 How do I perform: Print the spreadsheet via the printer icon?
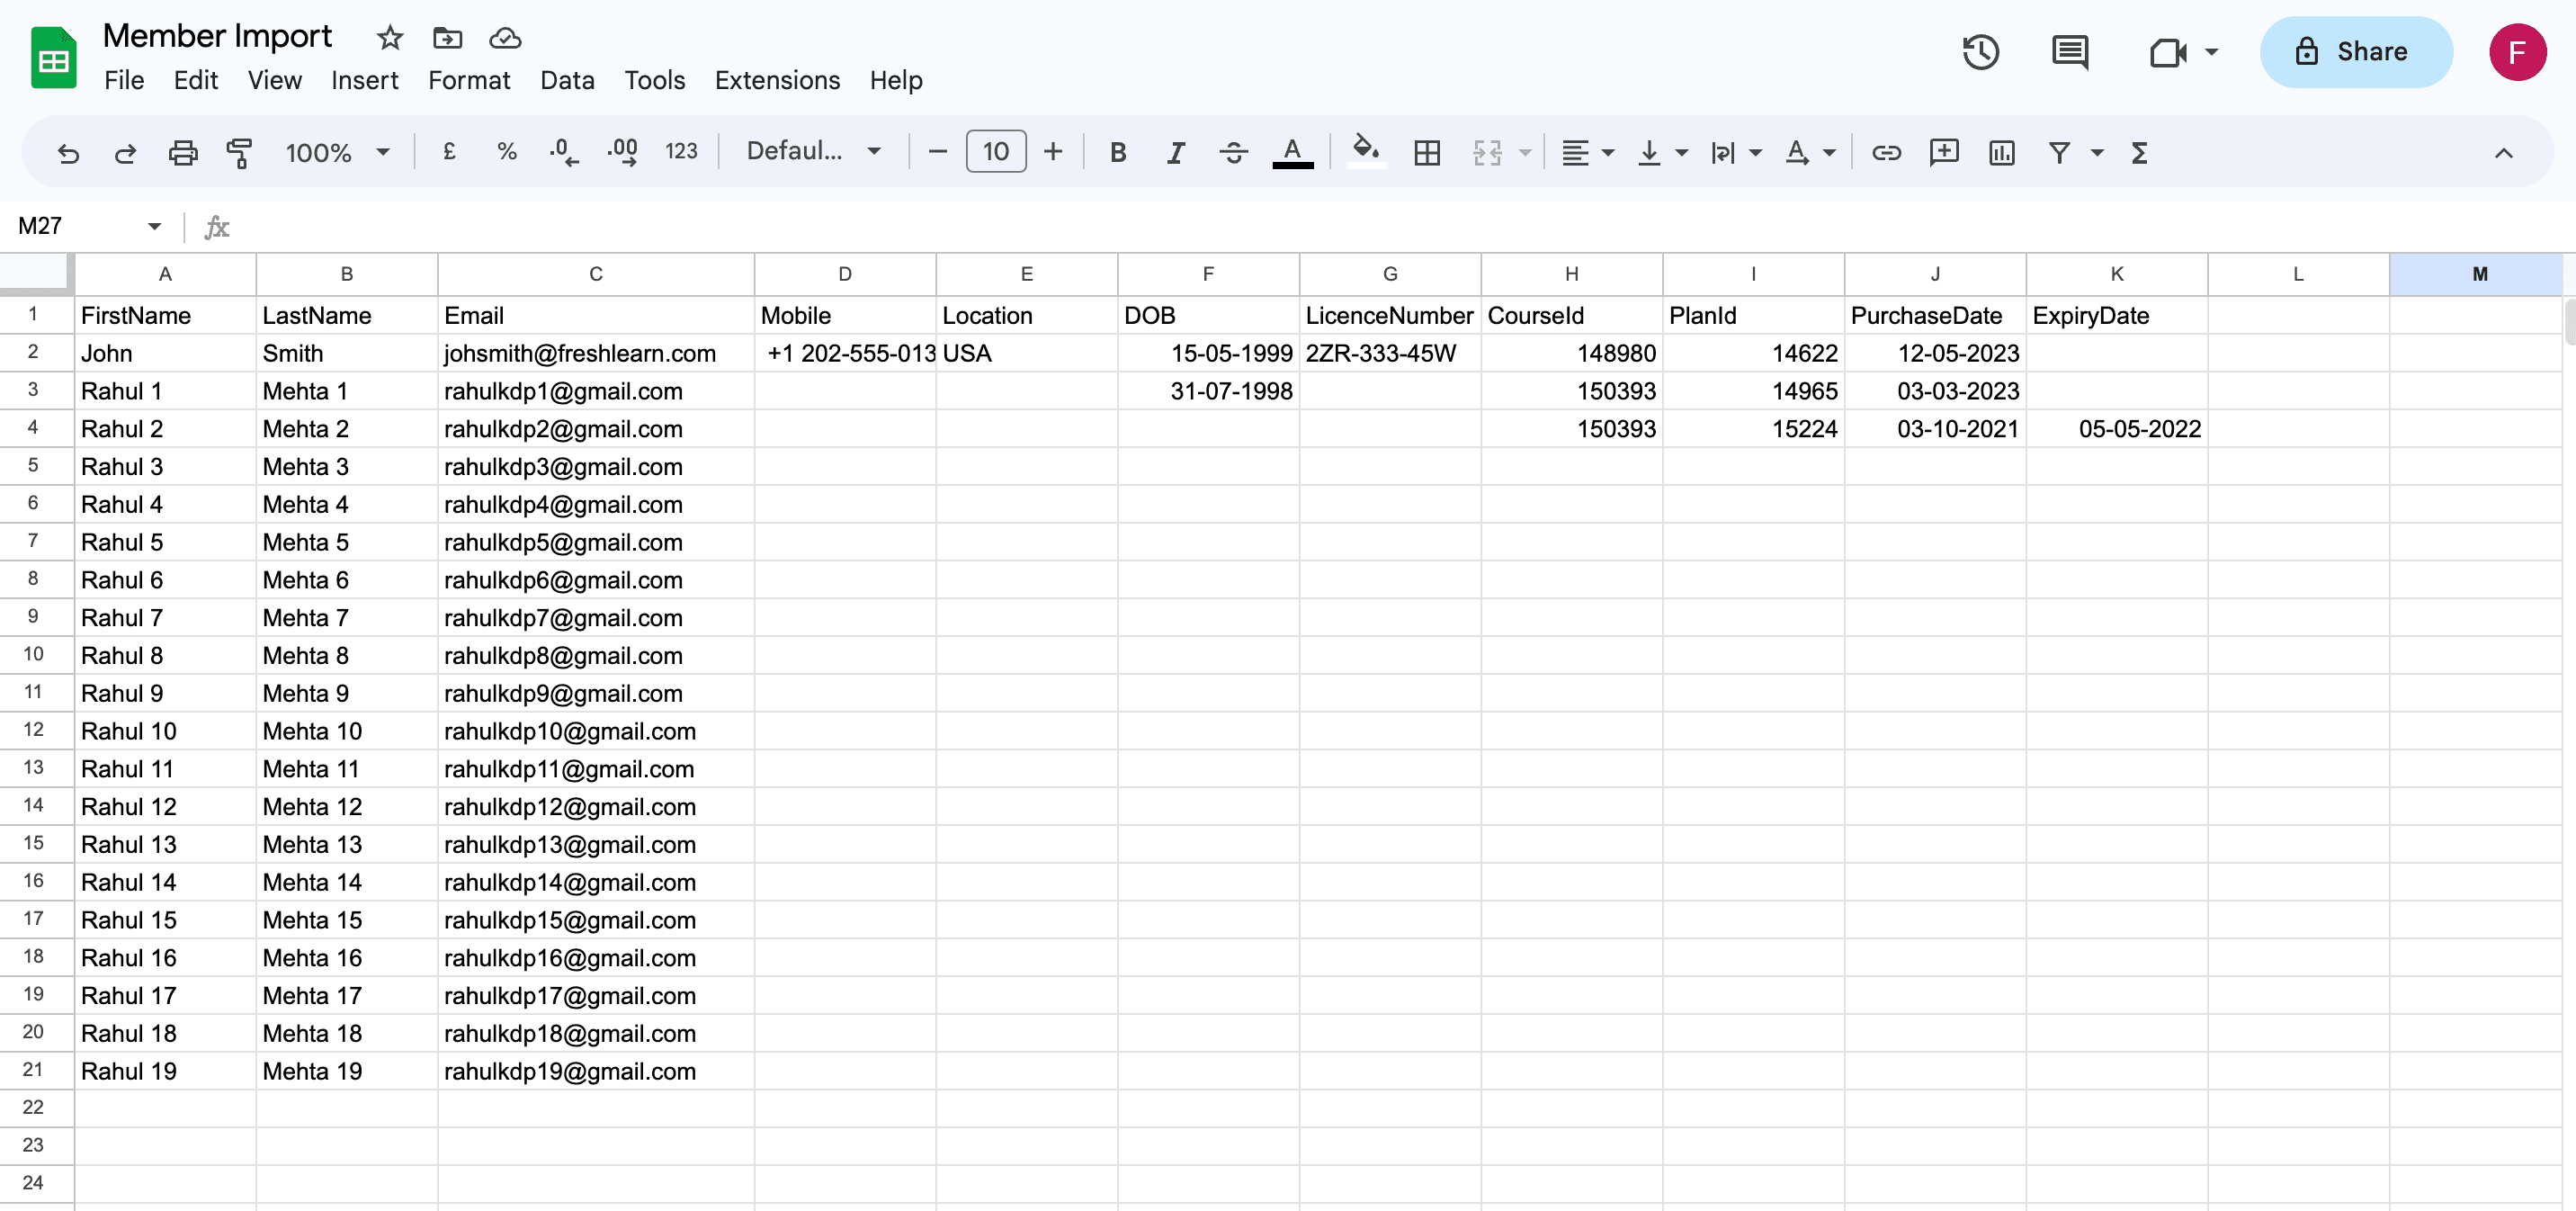[182, 152]
